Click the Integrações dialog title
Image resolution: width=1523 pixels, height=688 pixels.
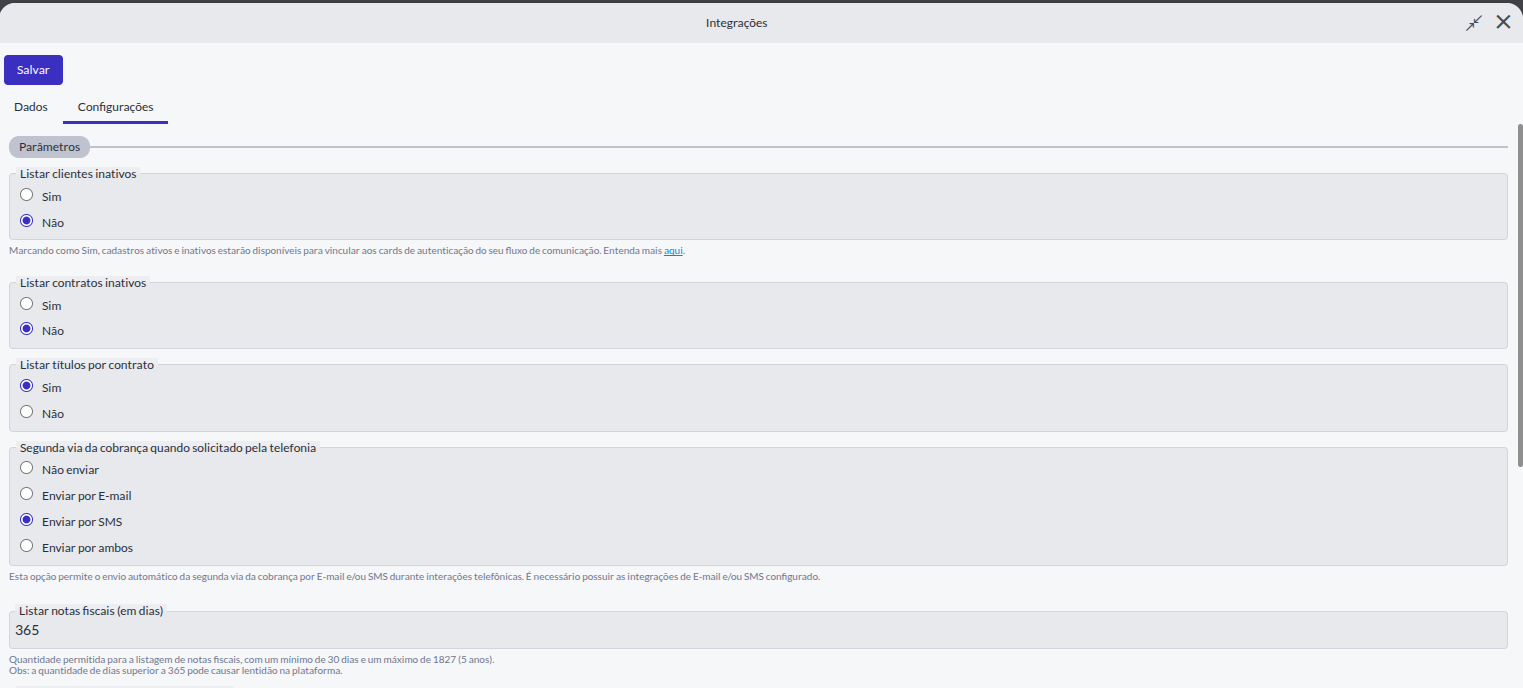click(x=737, y=22)
